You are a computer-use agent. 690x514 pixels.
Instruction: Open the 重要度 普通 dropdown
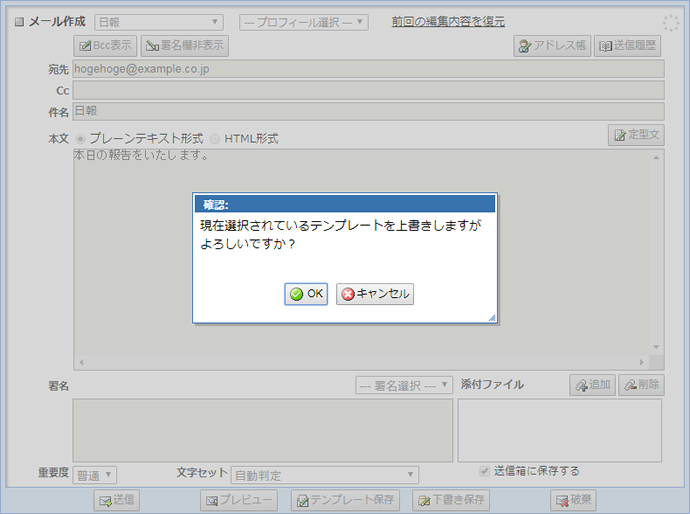(95, 475)
